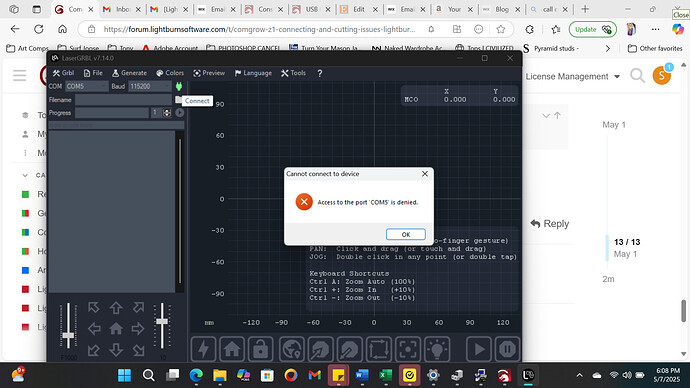The height and width of the screenshot is (388, 690).
Task: Click the Filename input field
Action: coord(124,100)
